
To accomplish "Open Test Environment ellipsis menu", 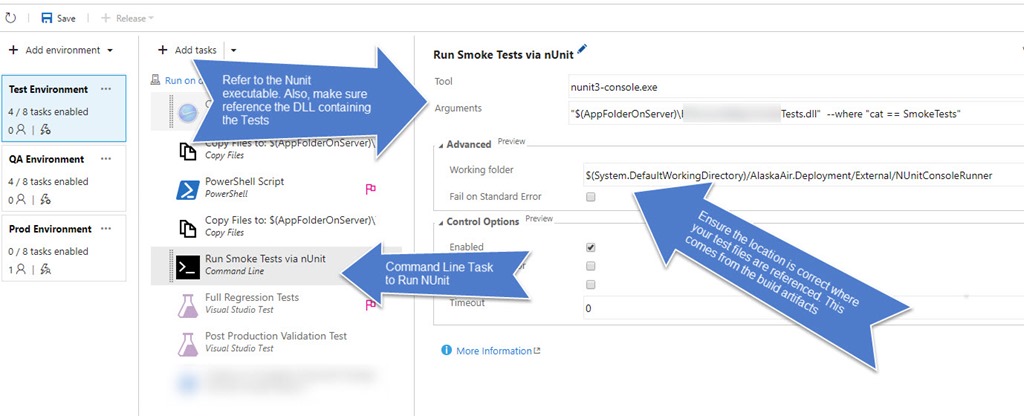I will pos(107,89).
